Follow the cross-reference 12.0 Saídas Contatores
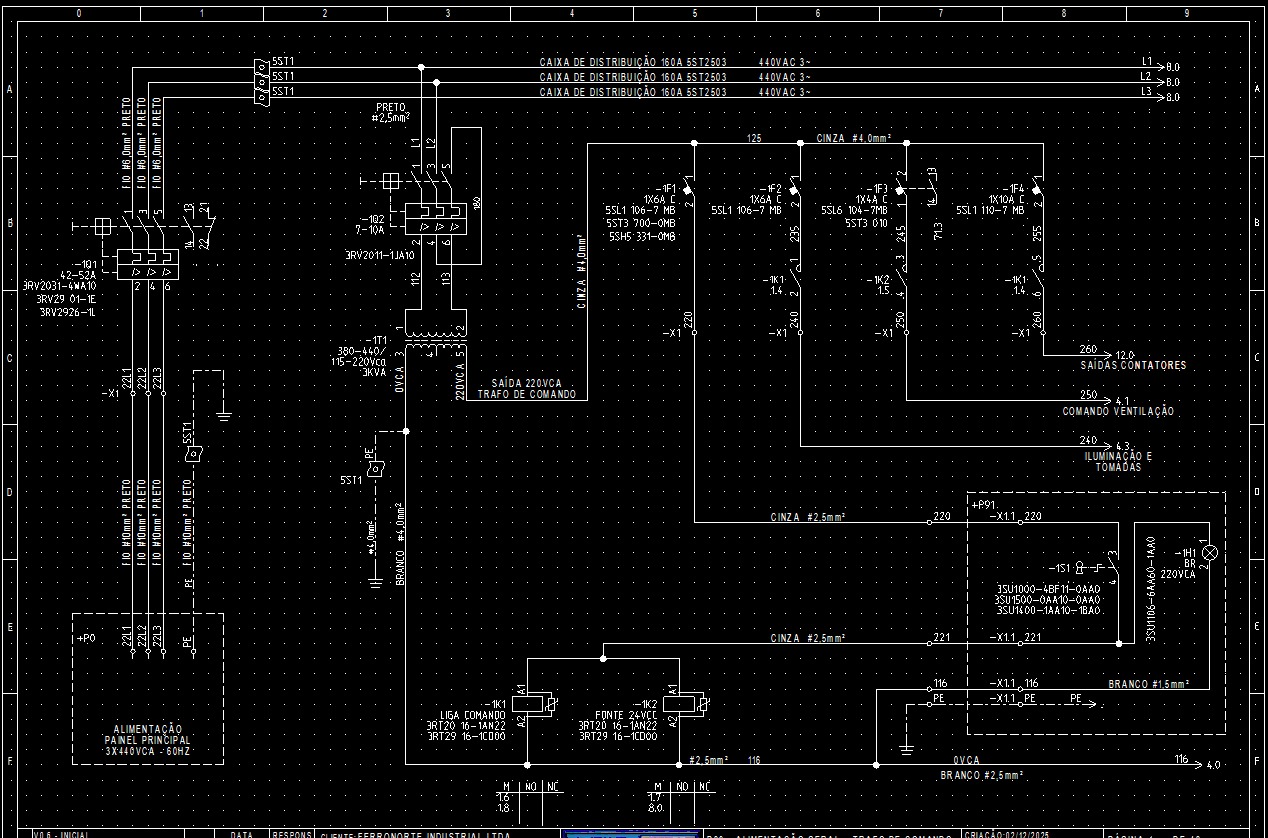 tap(1126, 355)
